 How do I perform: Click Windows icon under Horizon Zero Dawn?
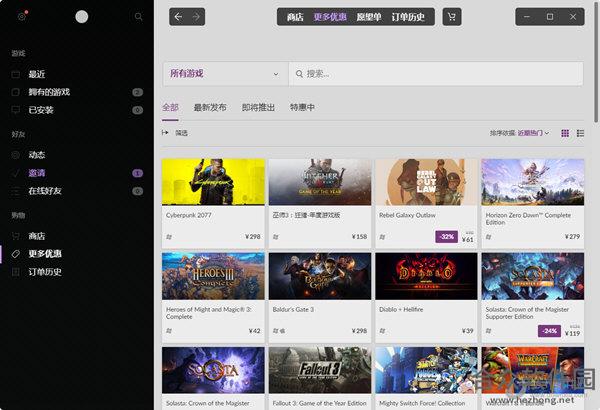tap(488, 237)
